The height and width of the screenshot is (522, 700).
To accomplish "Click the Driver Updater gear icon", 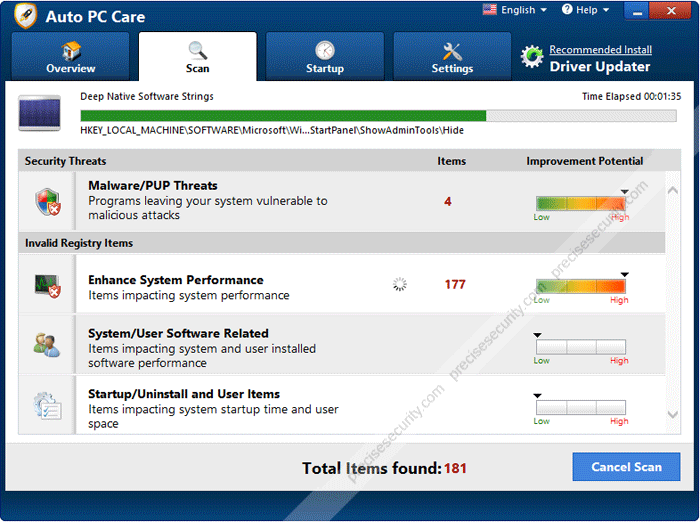I will (532, 57).
